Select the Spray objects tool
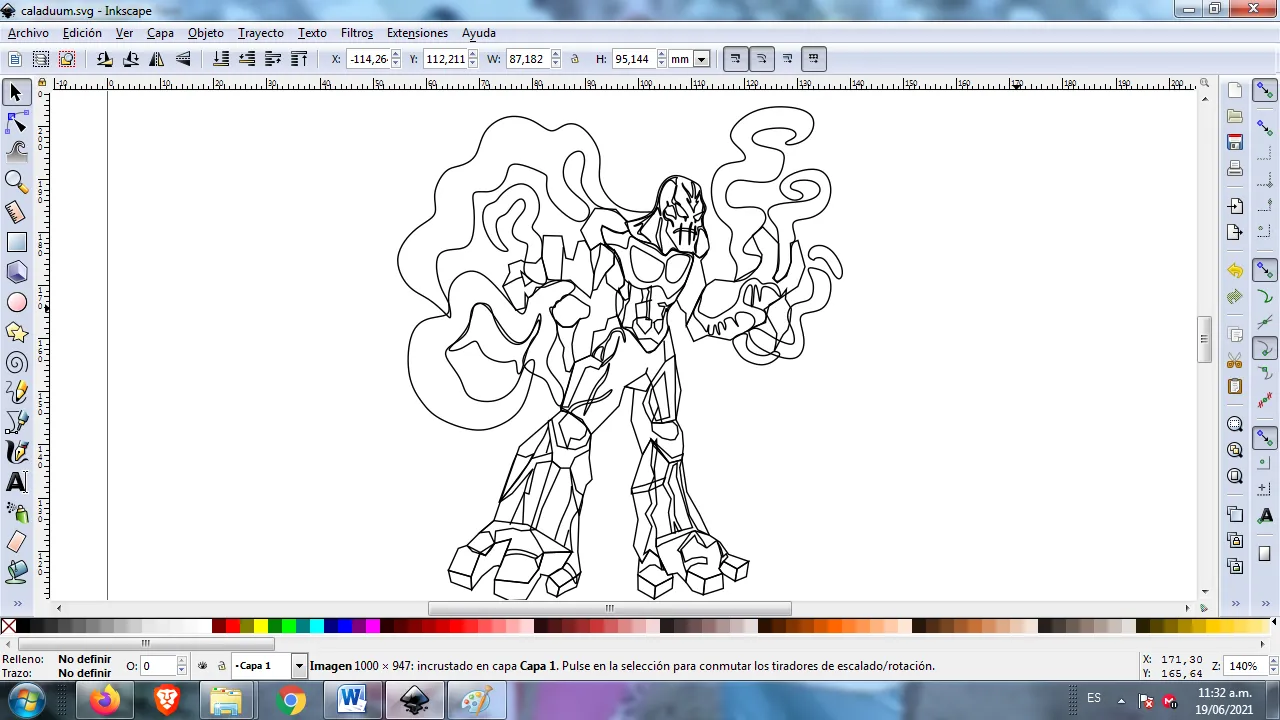 coord(16,512)
